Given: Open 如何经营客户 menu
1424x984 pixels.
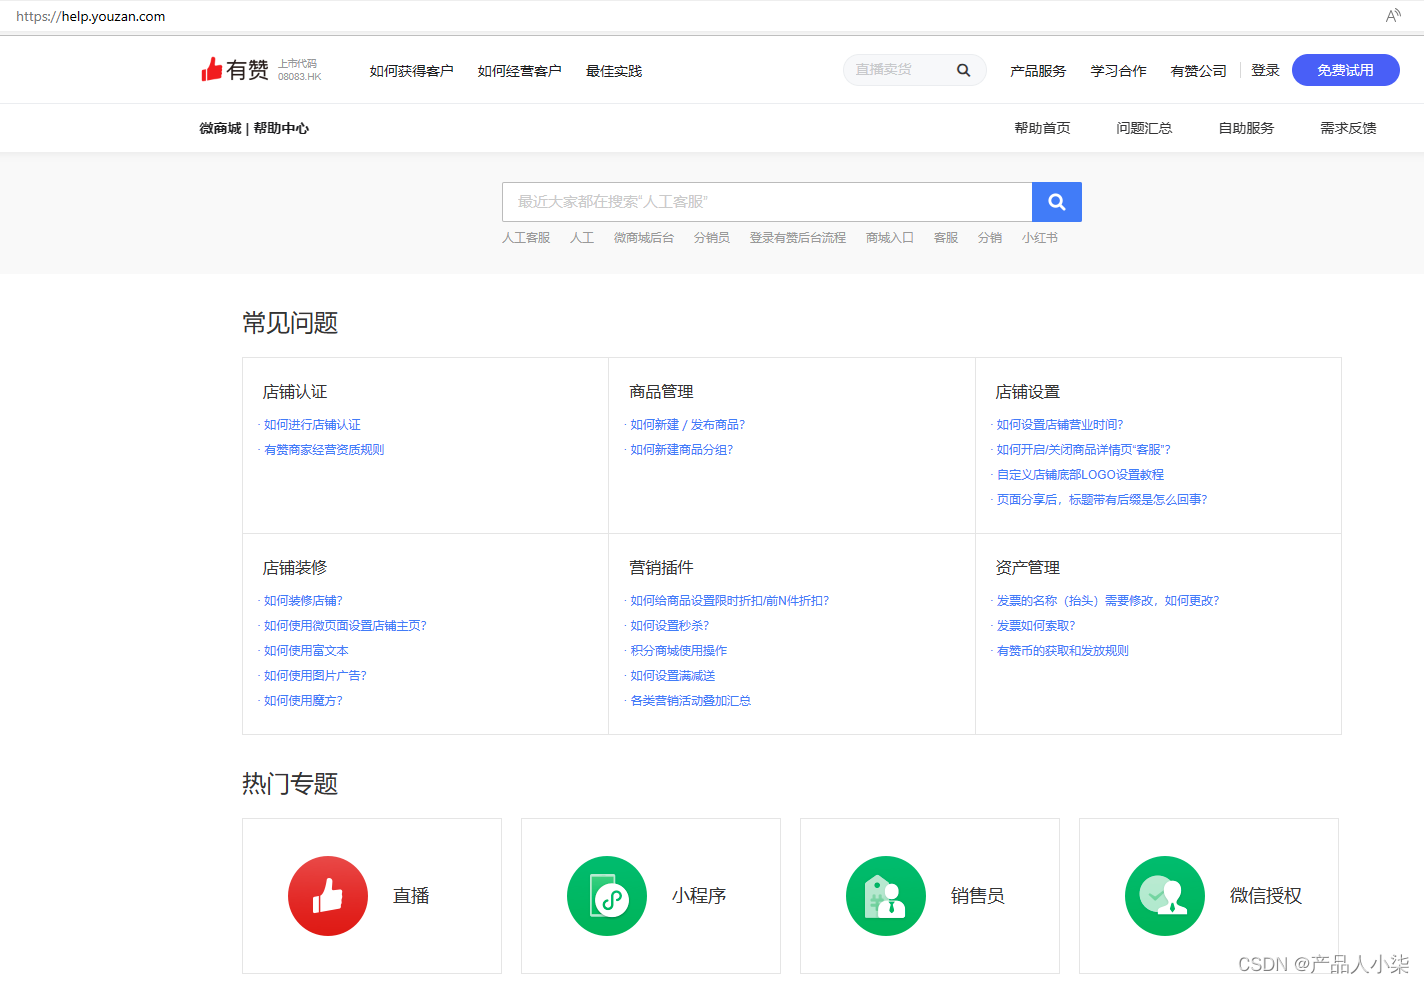Looking at the screenshot, I should click(519, 71).
